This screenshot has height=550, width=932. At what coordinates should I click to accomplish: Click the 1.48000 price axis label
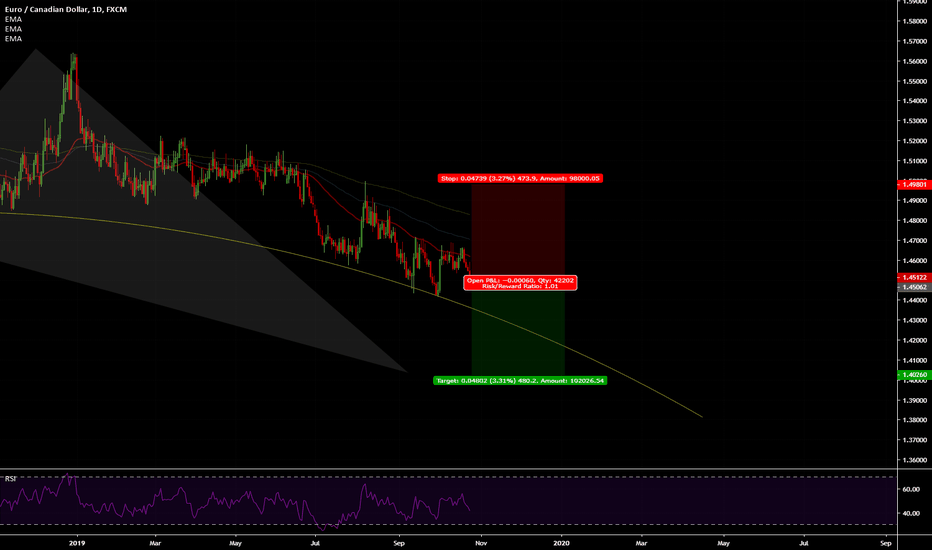coord(915,221)
